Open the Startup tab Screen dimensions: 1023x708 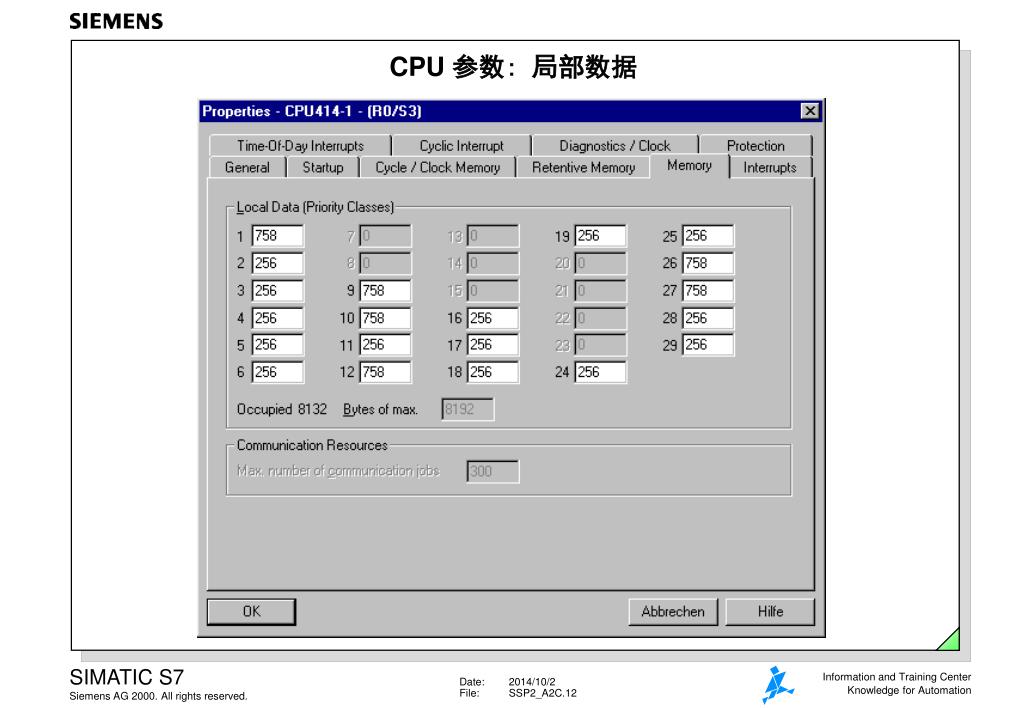point(323,167)
